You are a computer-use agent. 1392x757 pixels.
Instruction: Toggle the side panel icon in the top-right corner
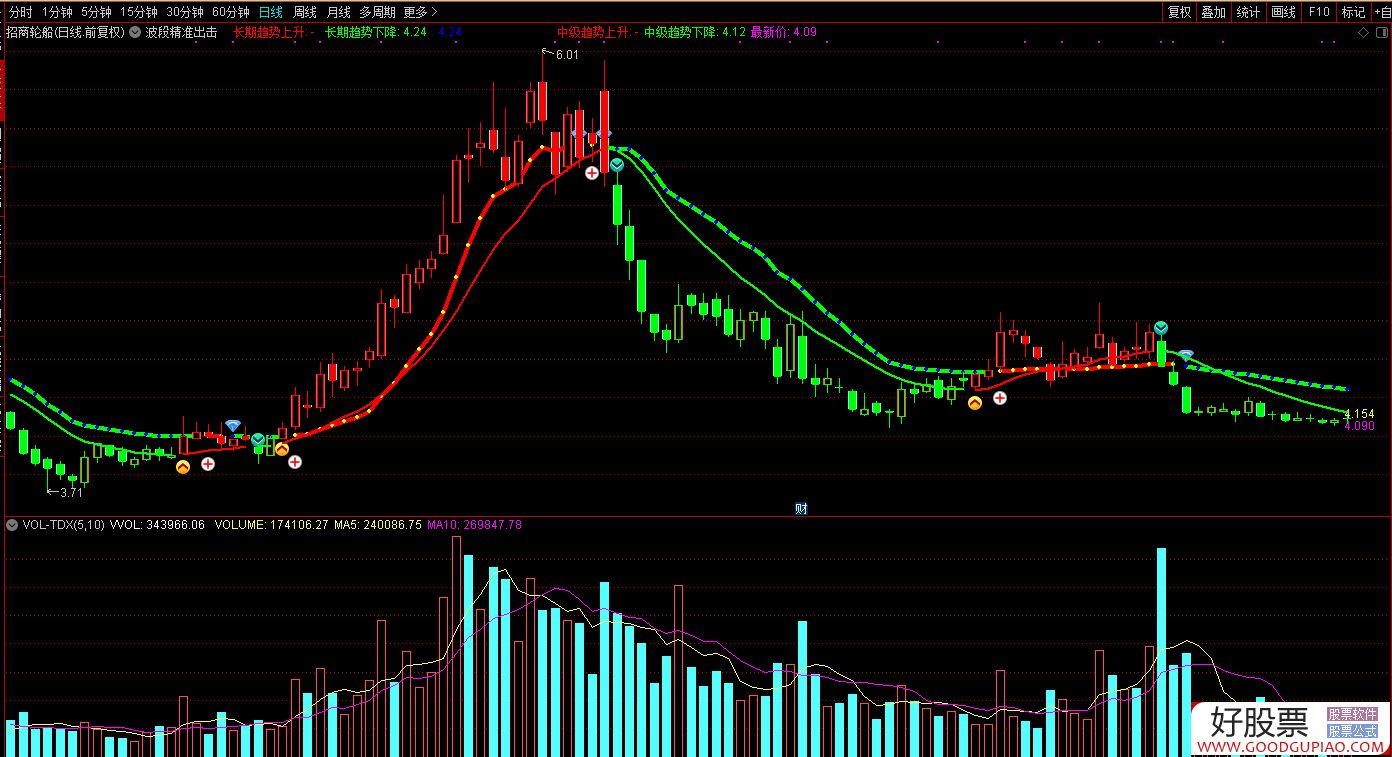pos(1380,32)
